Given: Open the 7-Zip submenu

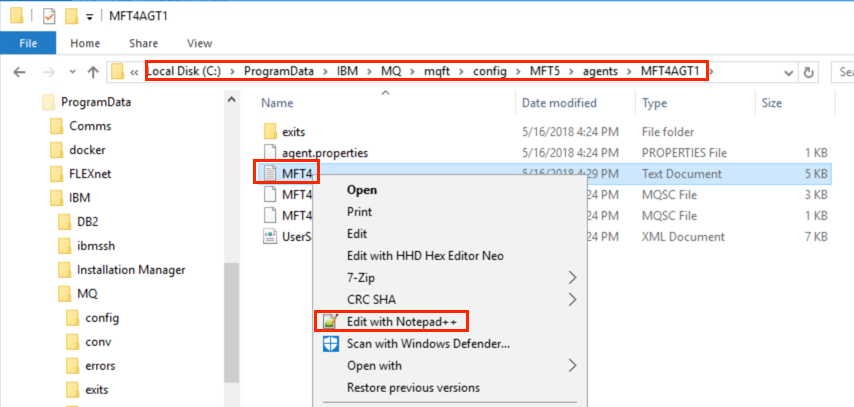Looking at the screenshot, I should [x=448, y=278].
